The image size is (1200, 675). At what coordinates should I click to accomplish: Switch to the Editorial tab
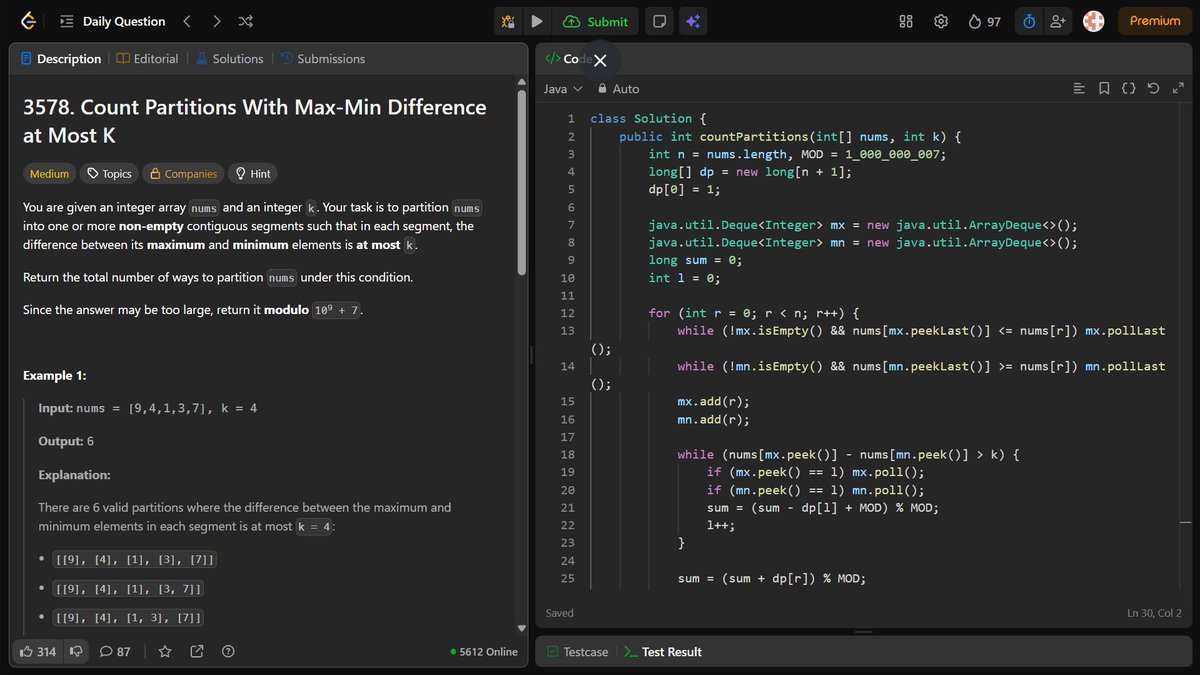click(x=147, y=59)
